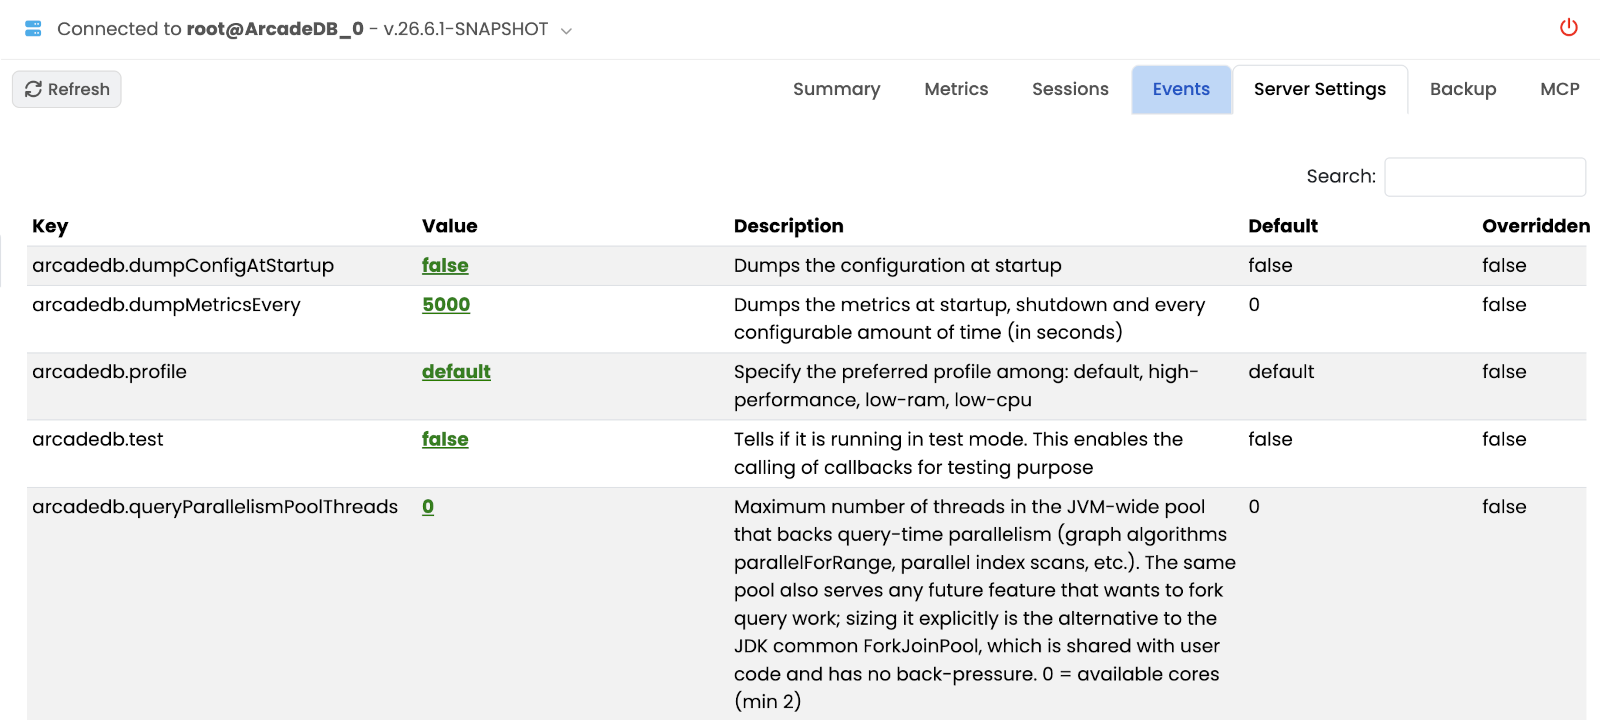Click the 'Connected to root@ArcadeDB_0' text
Image resolution: width=1600 pixels, height=720 pixels.
click(x=210, y=29)
